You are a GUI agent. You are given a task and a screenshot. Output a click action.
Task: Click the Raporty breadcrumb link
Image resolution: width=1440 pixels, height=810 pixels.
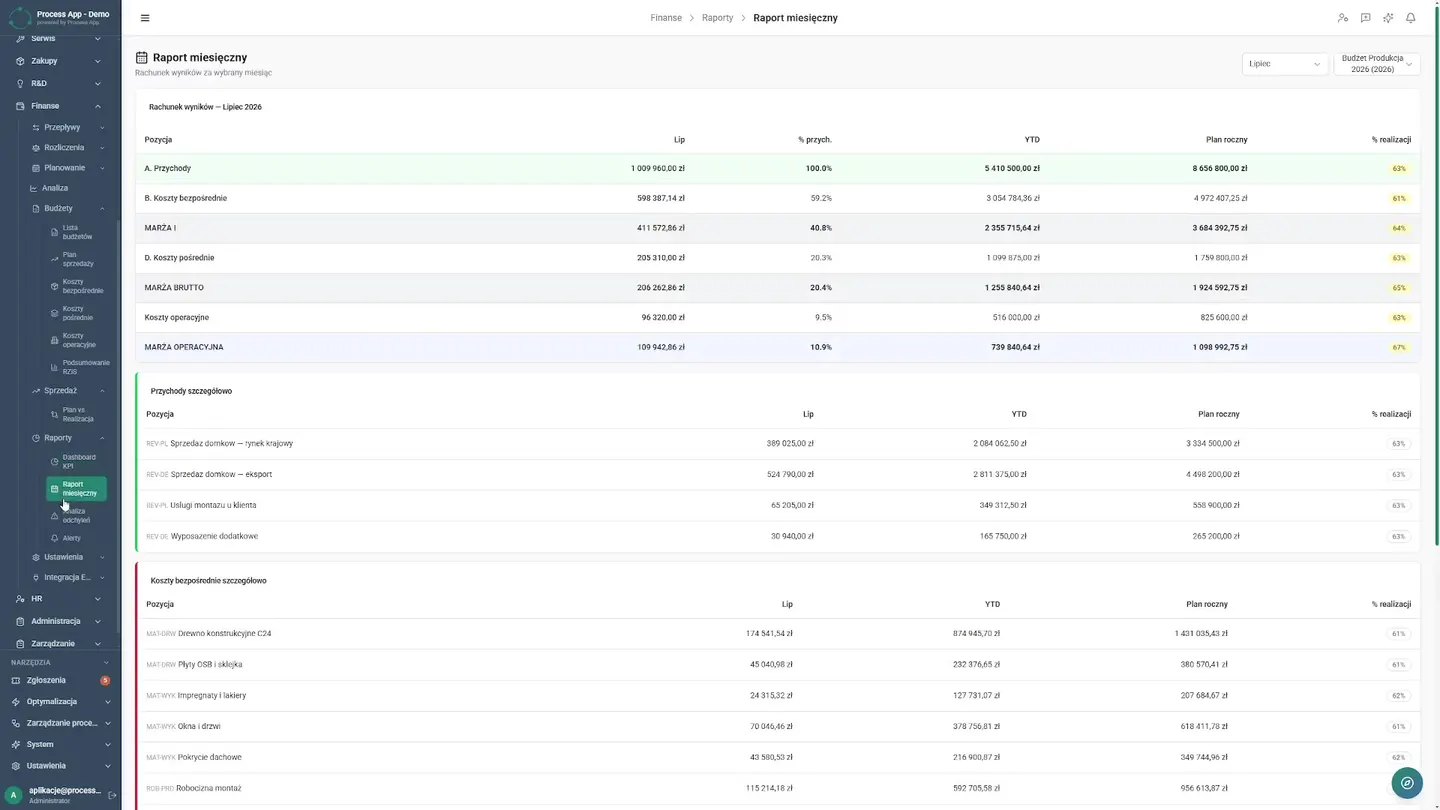coord(717,18)
